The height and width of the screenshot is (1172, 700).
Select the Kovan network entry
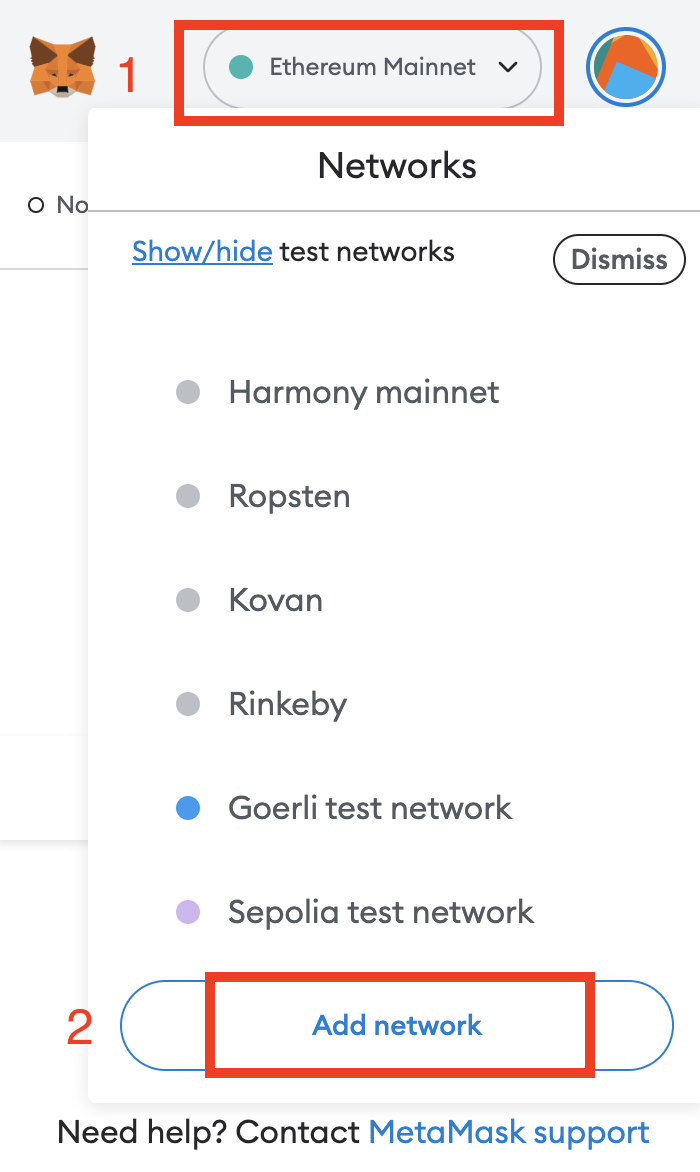pos(276,600)
